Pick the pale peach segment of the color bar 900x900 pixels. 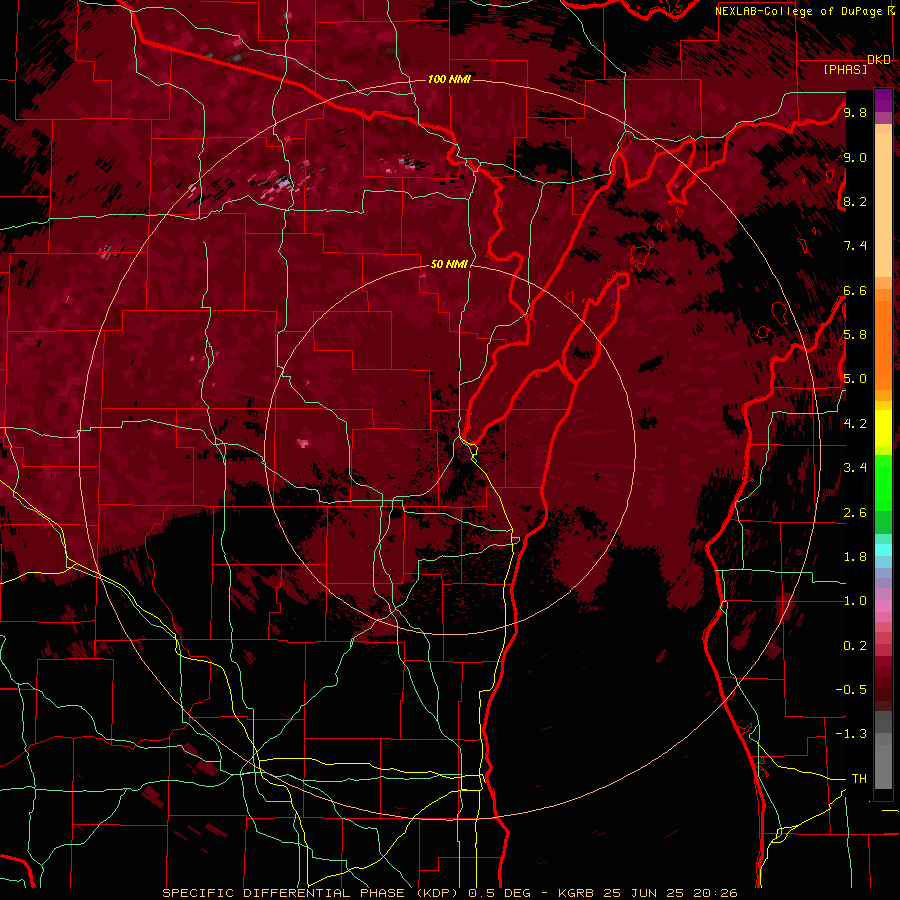[x=883, y=207]
